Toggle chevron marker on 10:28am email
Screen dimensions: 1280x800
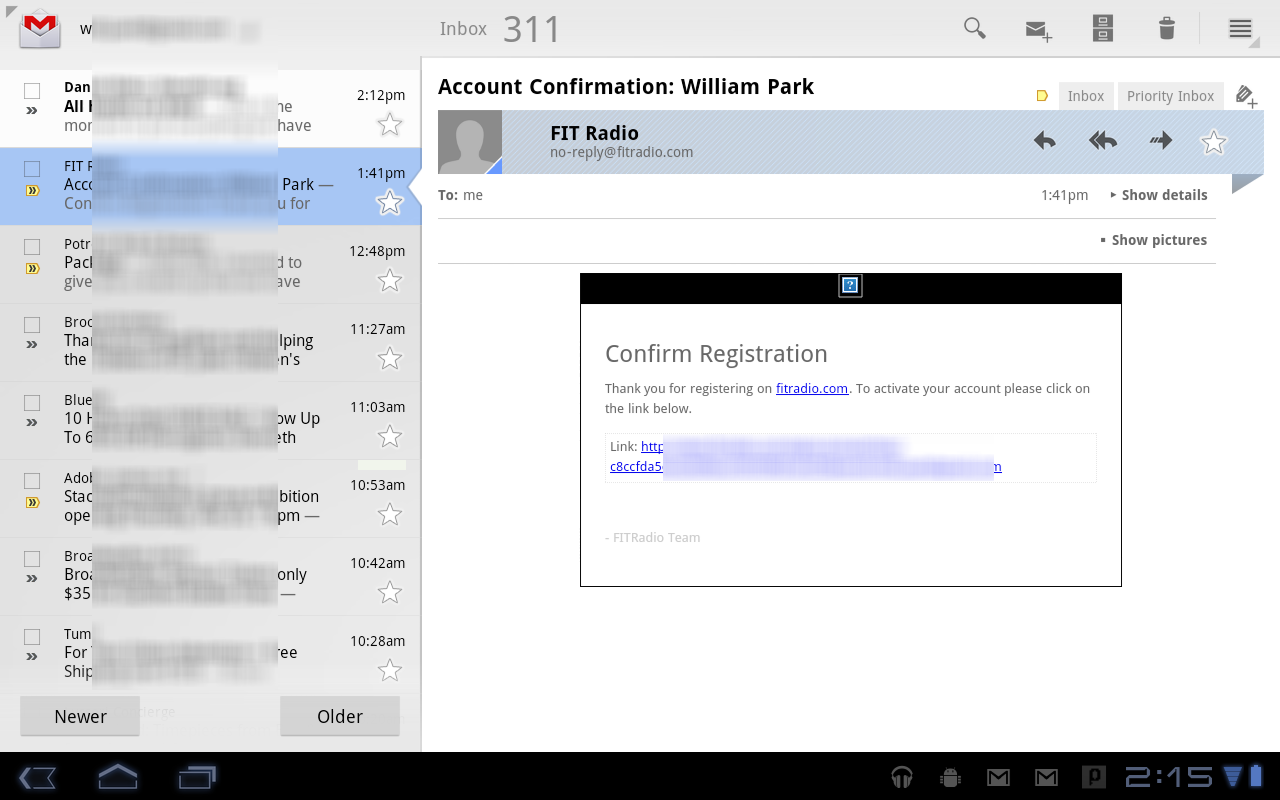(x=32, y=656)
